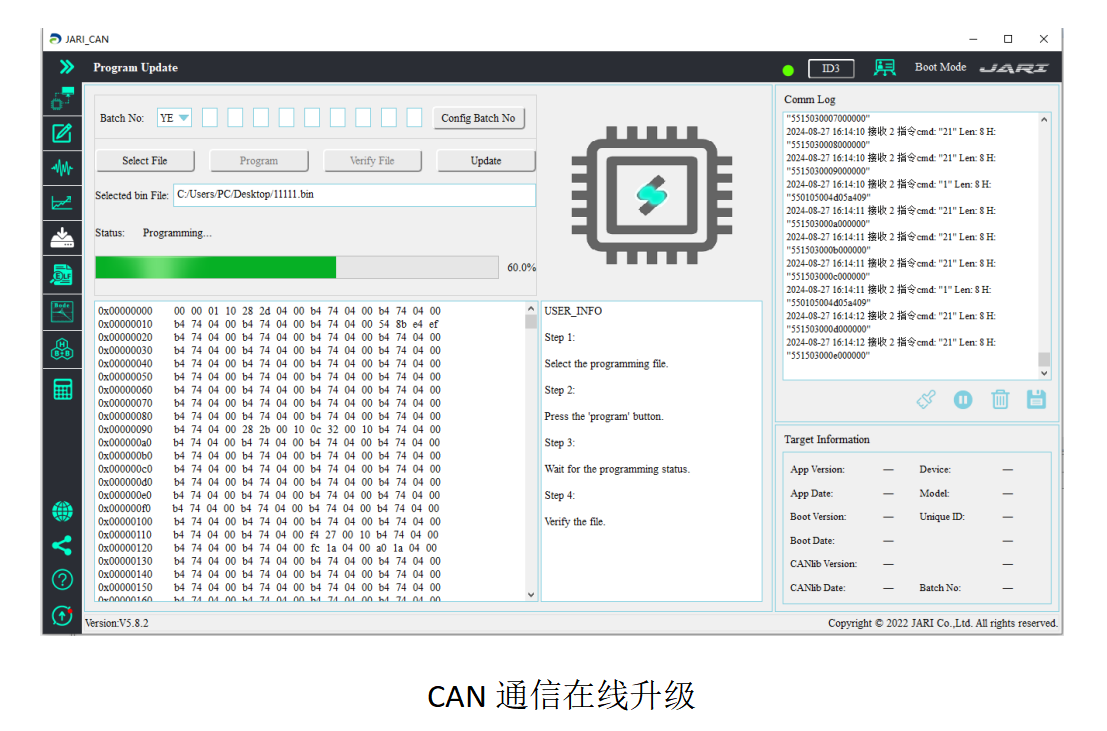This screenshot has width=1107, height=731.
Task: Click the share icon in the sidebar
Action: tap(62, 545)
